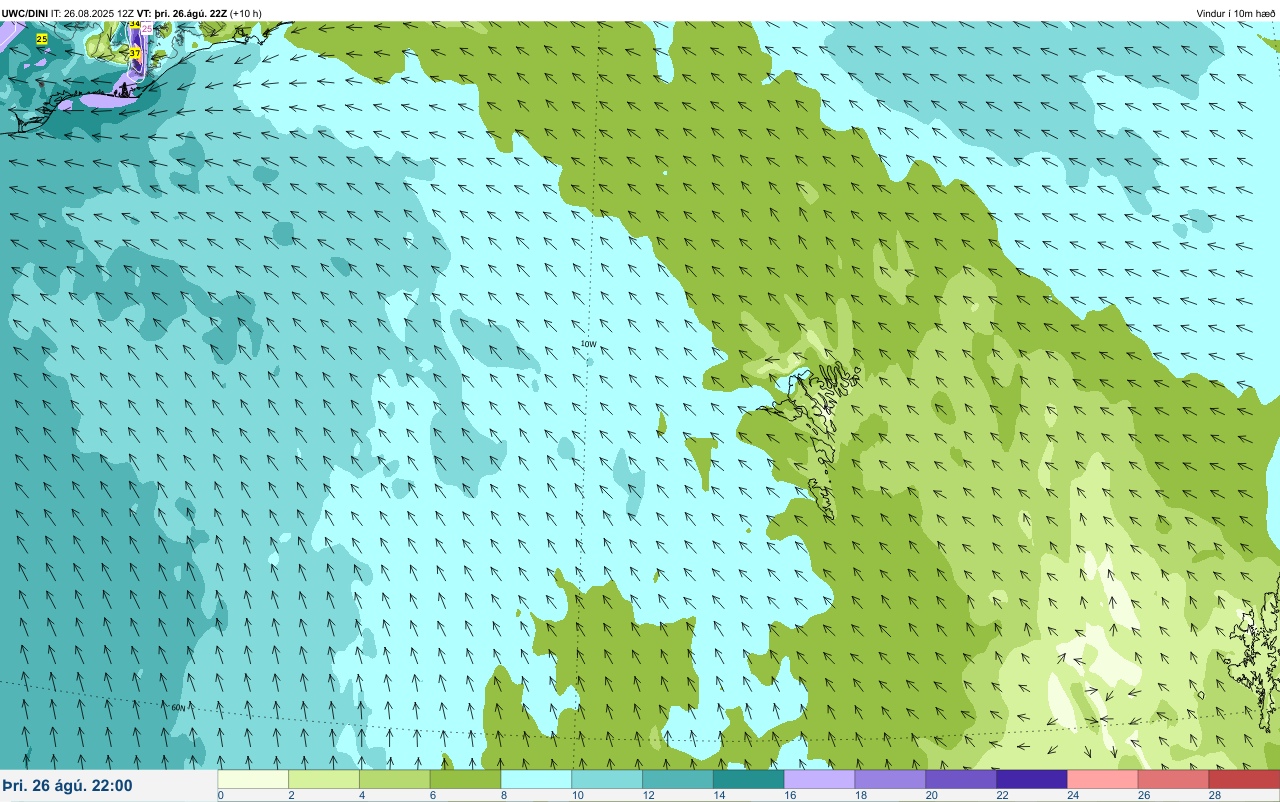
Task: Click the 'UWC/DINI' model name in header
Action: [25, 14]
